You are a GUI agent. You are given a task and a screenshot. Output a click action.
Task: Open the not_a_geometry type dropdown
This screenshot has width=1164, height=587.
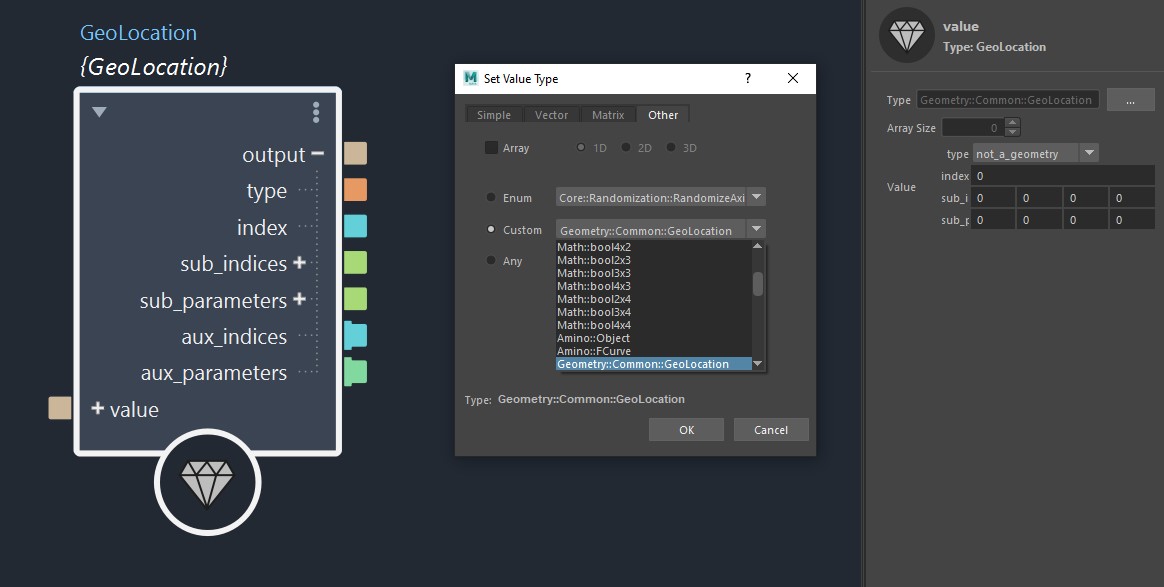(x=1089, y=154)
